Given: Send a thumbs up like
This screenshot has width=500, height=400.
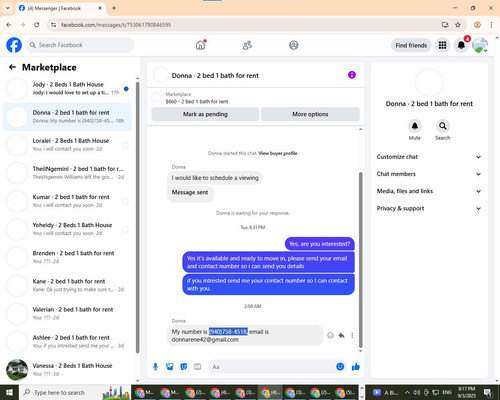Looking at the screenshot, I should (356, 367).
